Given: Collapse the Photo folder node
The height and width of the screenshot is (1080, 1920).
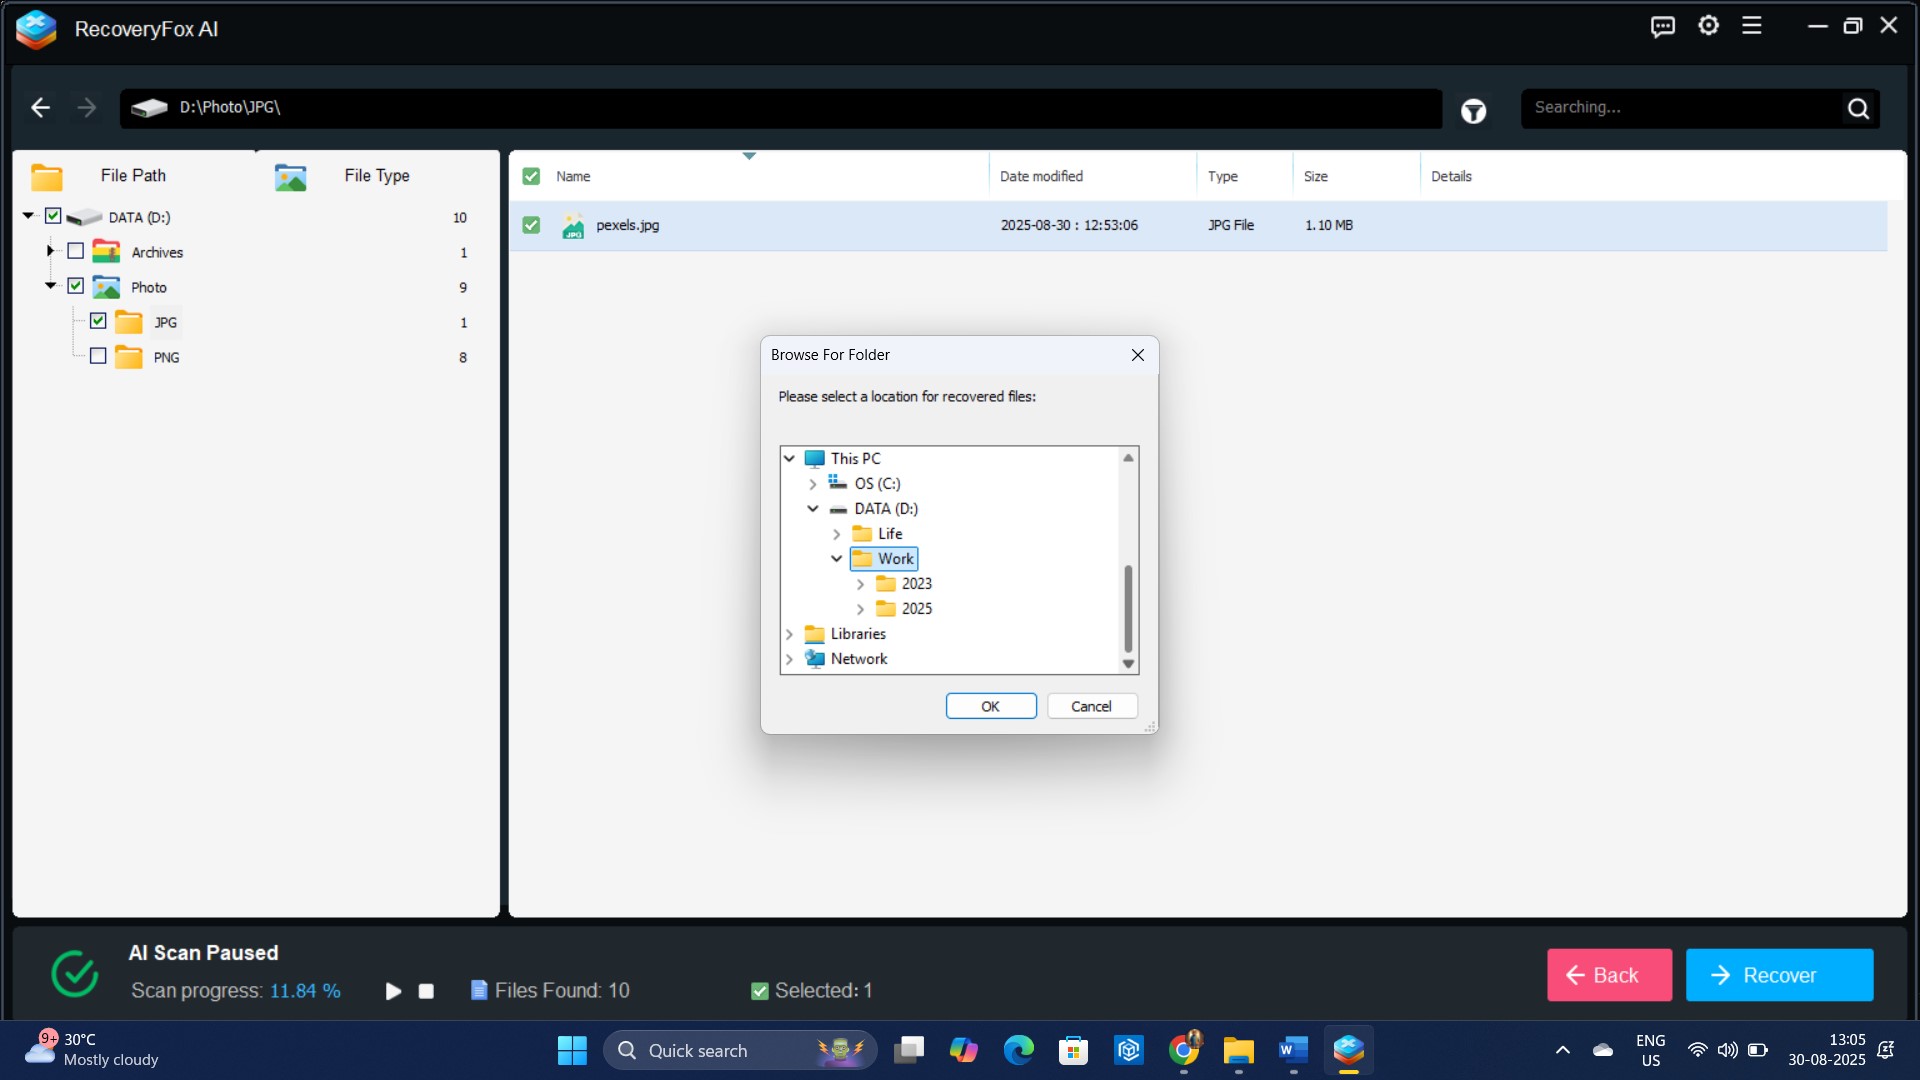Looking at the screenshot, I should click(x=51, y=286).
